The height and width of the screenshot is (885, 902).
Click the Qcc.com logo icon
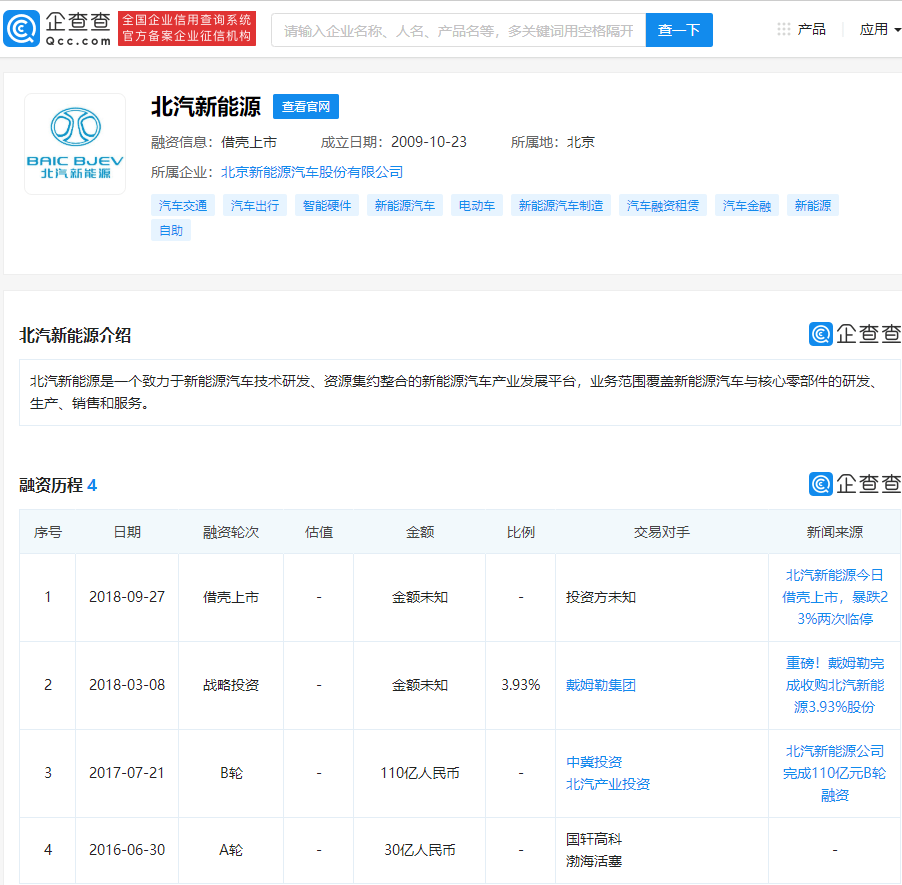[x=22, y=29]
